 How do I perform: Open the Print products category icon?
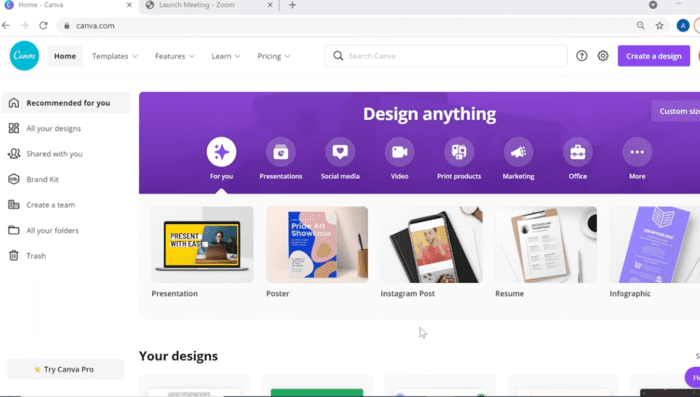click(458, 152)
